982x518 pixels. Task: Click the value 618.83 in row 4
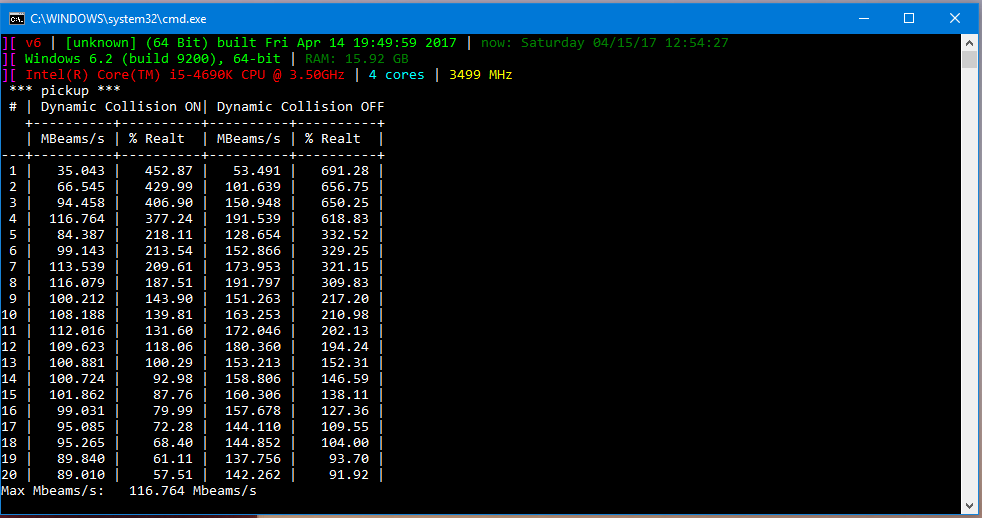345,219
